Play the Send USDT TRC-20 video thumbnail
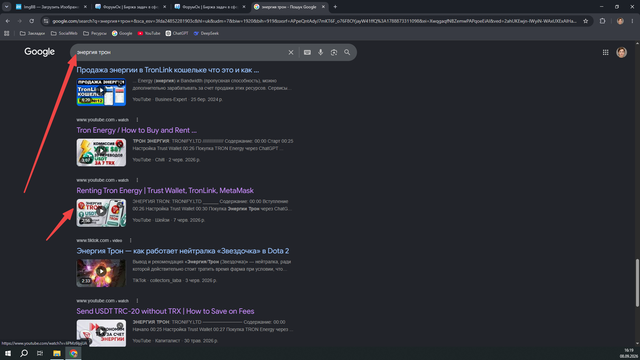Viewport: 640px width, 360px height. 101,333
